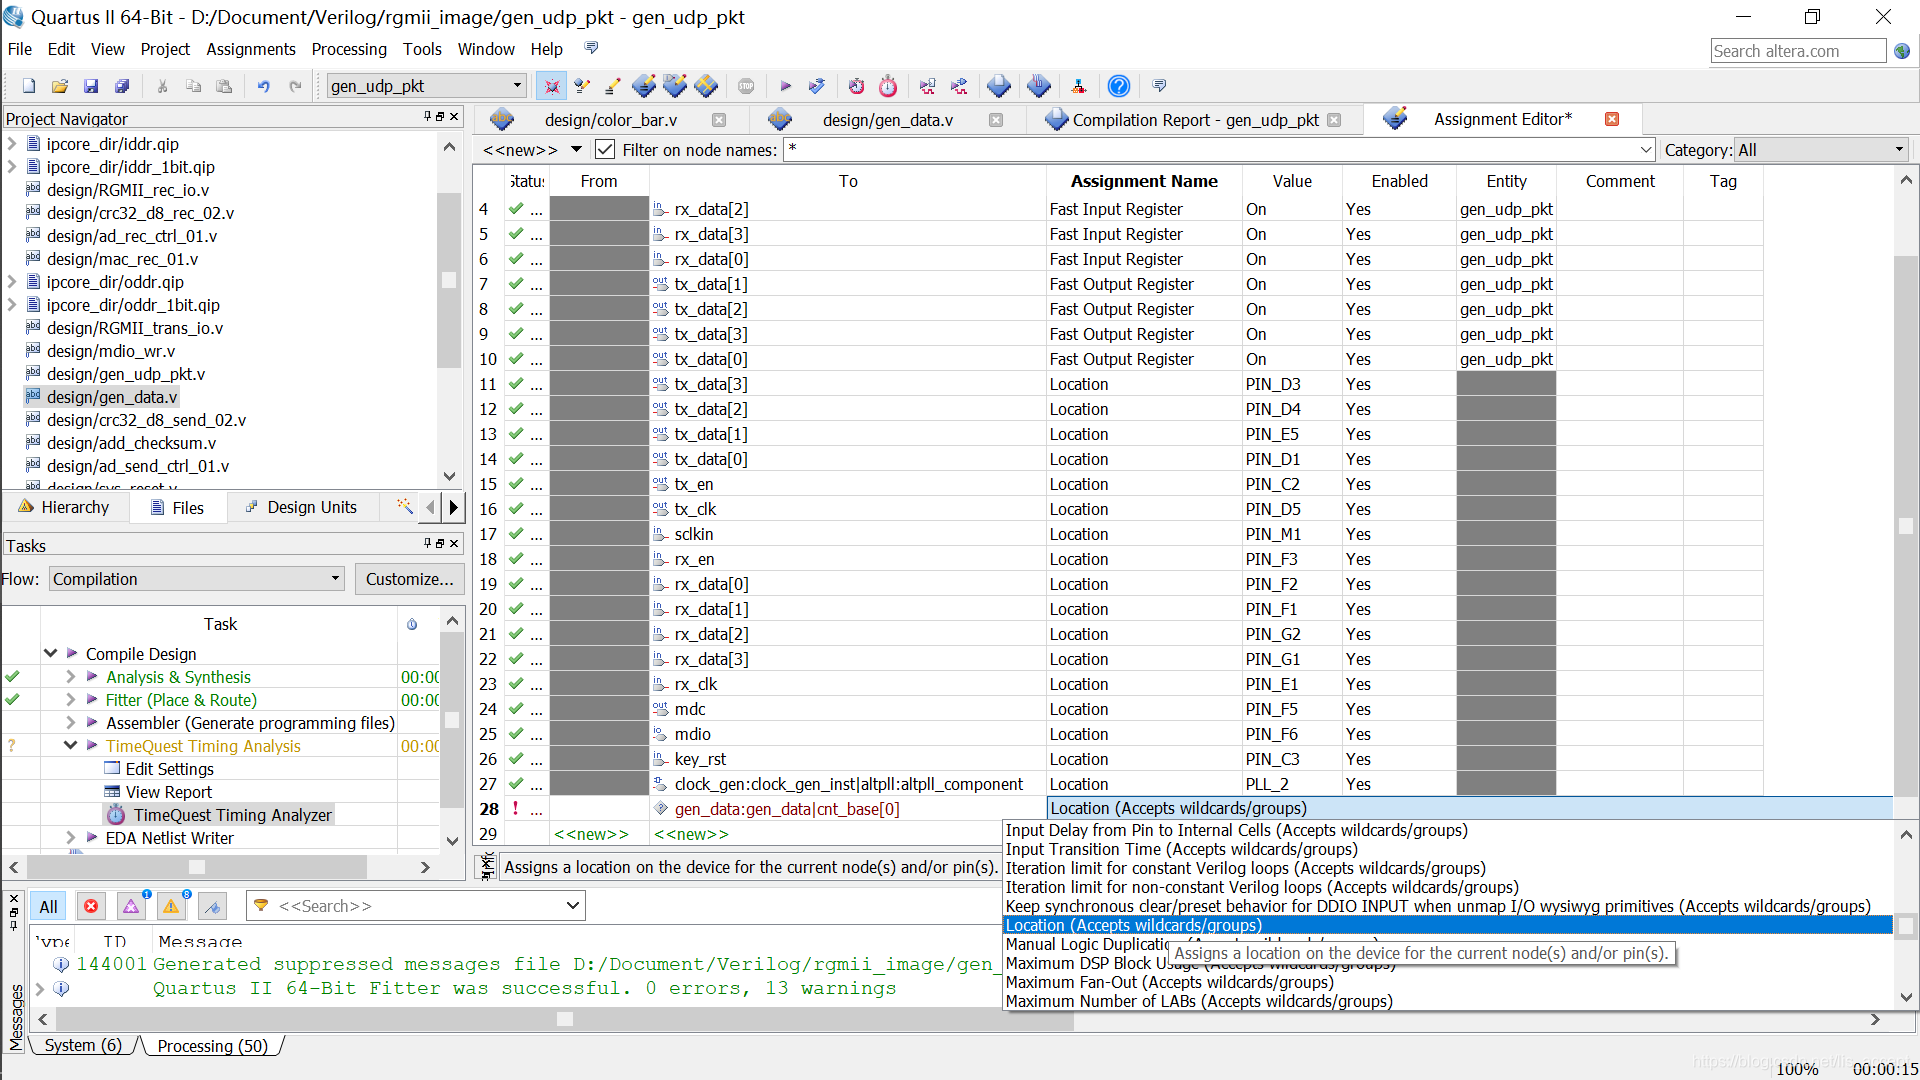This screenshot has width=1920, height=1080.
Task: Open the Category All dropdown
Action: (1821, 150)
